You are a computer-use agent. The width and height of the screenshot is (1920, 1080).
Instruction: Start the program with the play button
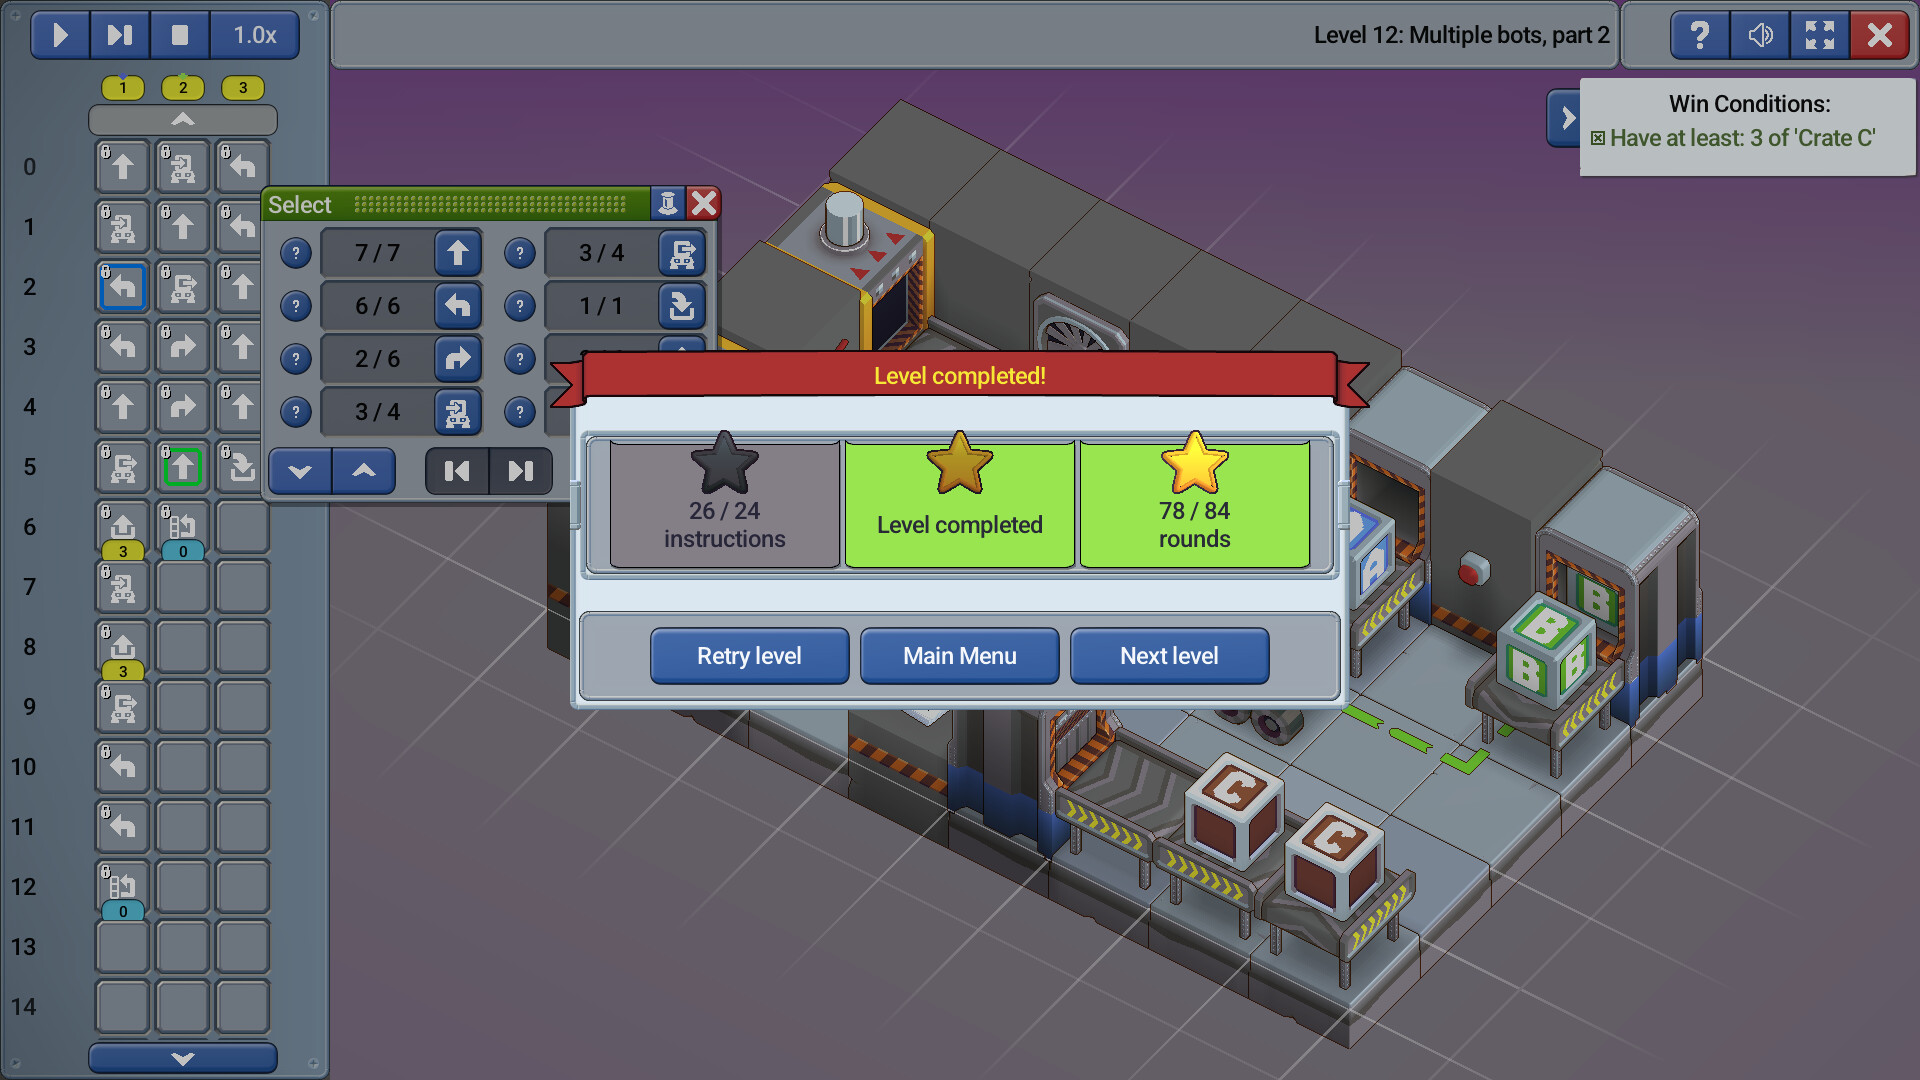[x=59, y=35]
